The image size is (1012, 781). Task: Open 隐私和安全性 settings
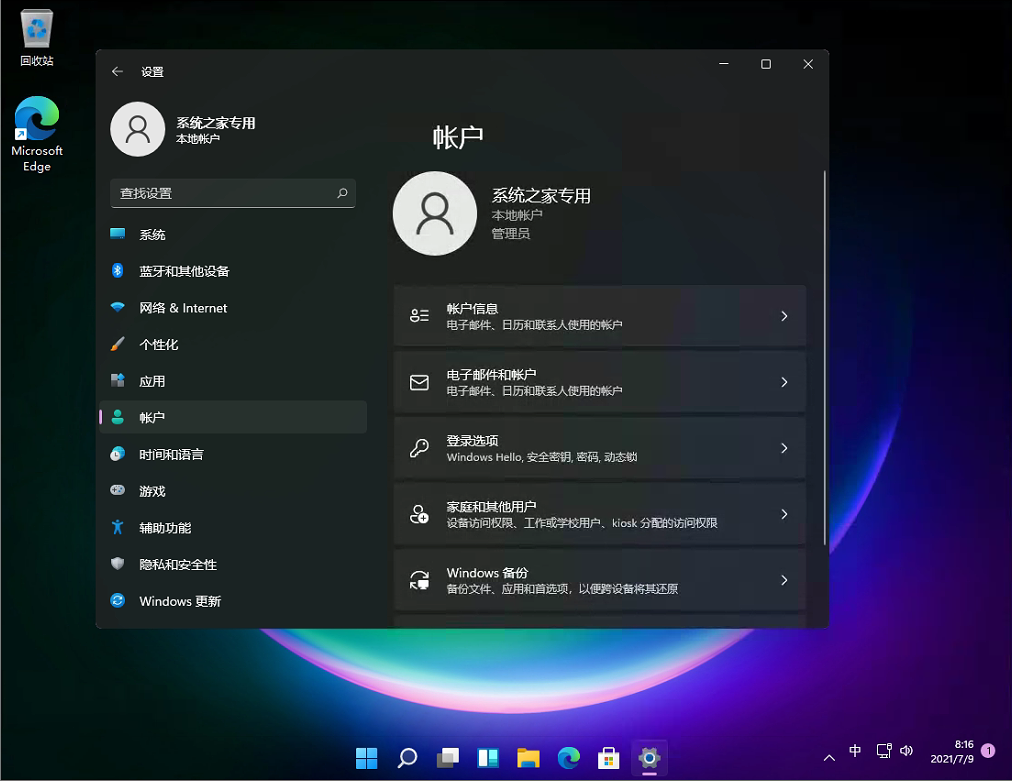[x=180, y=564]
